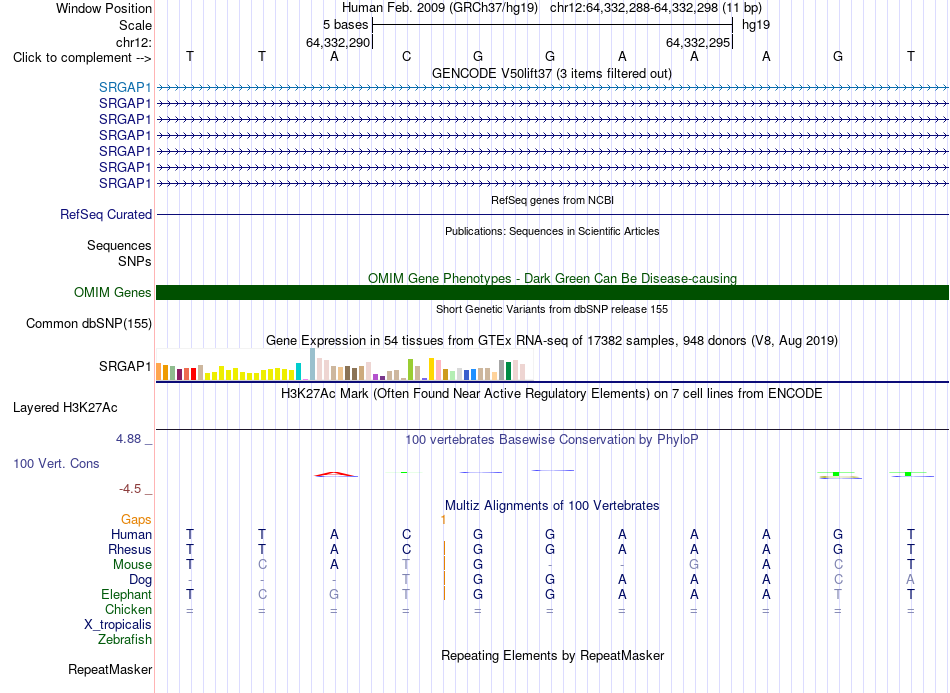Click '100 vertebrates Basewise Conservation by PhyloP' title
950x693 pixels.
click(552, 440)
